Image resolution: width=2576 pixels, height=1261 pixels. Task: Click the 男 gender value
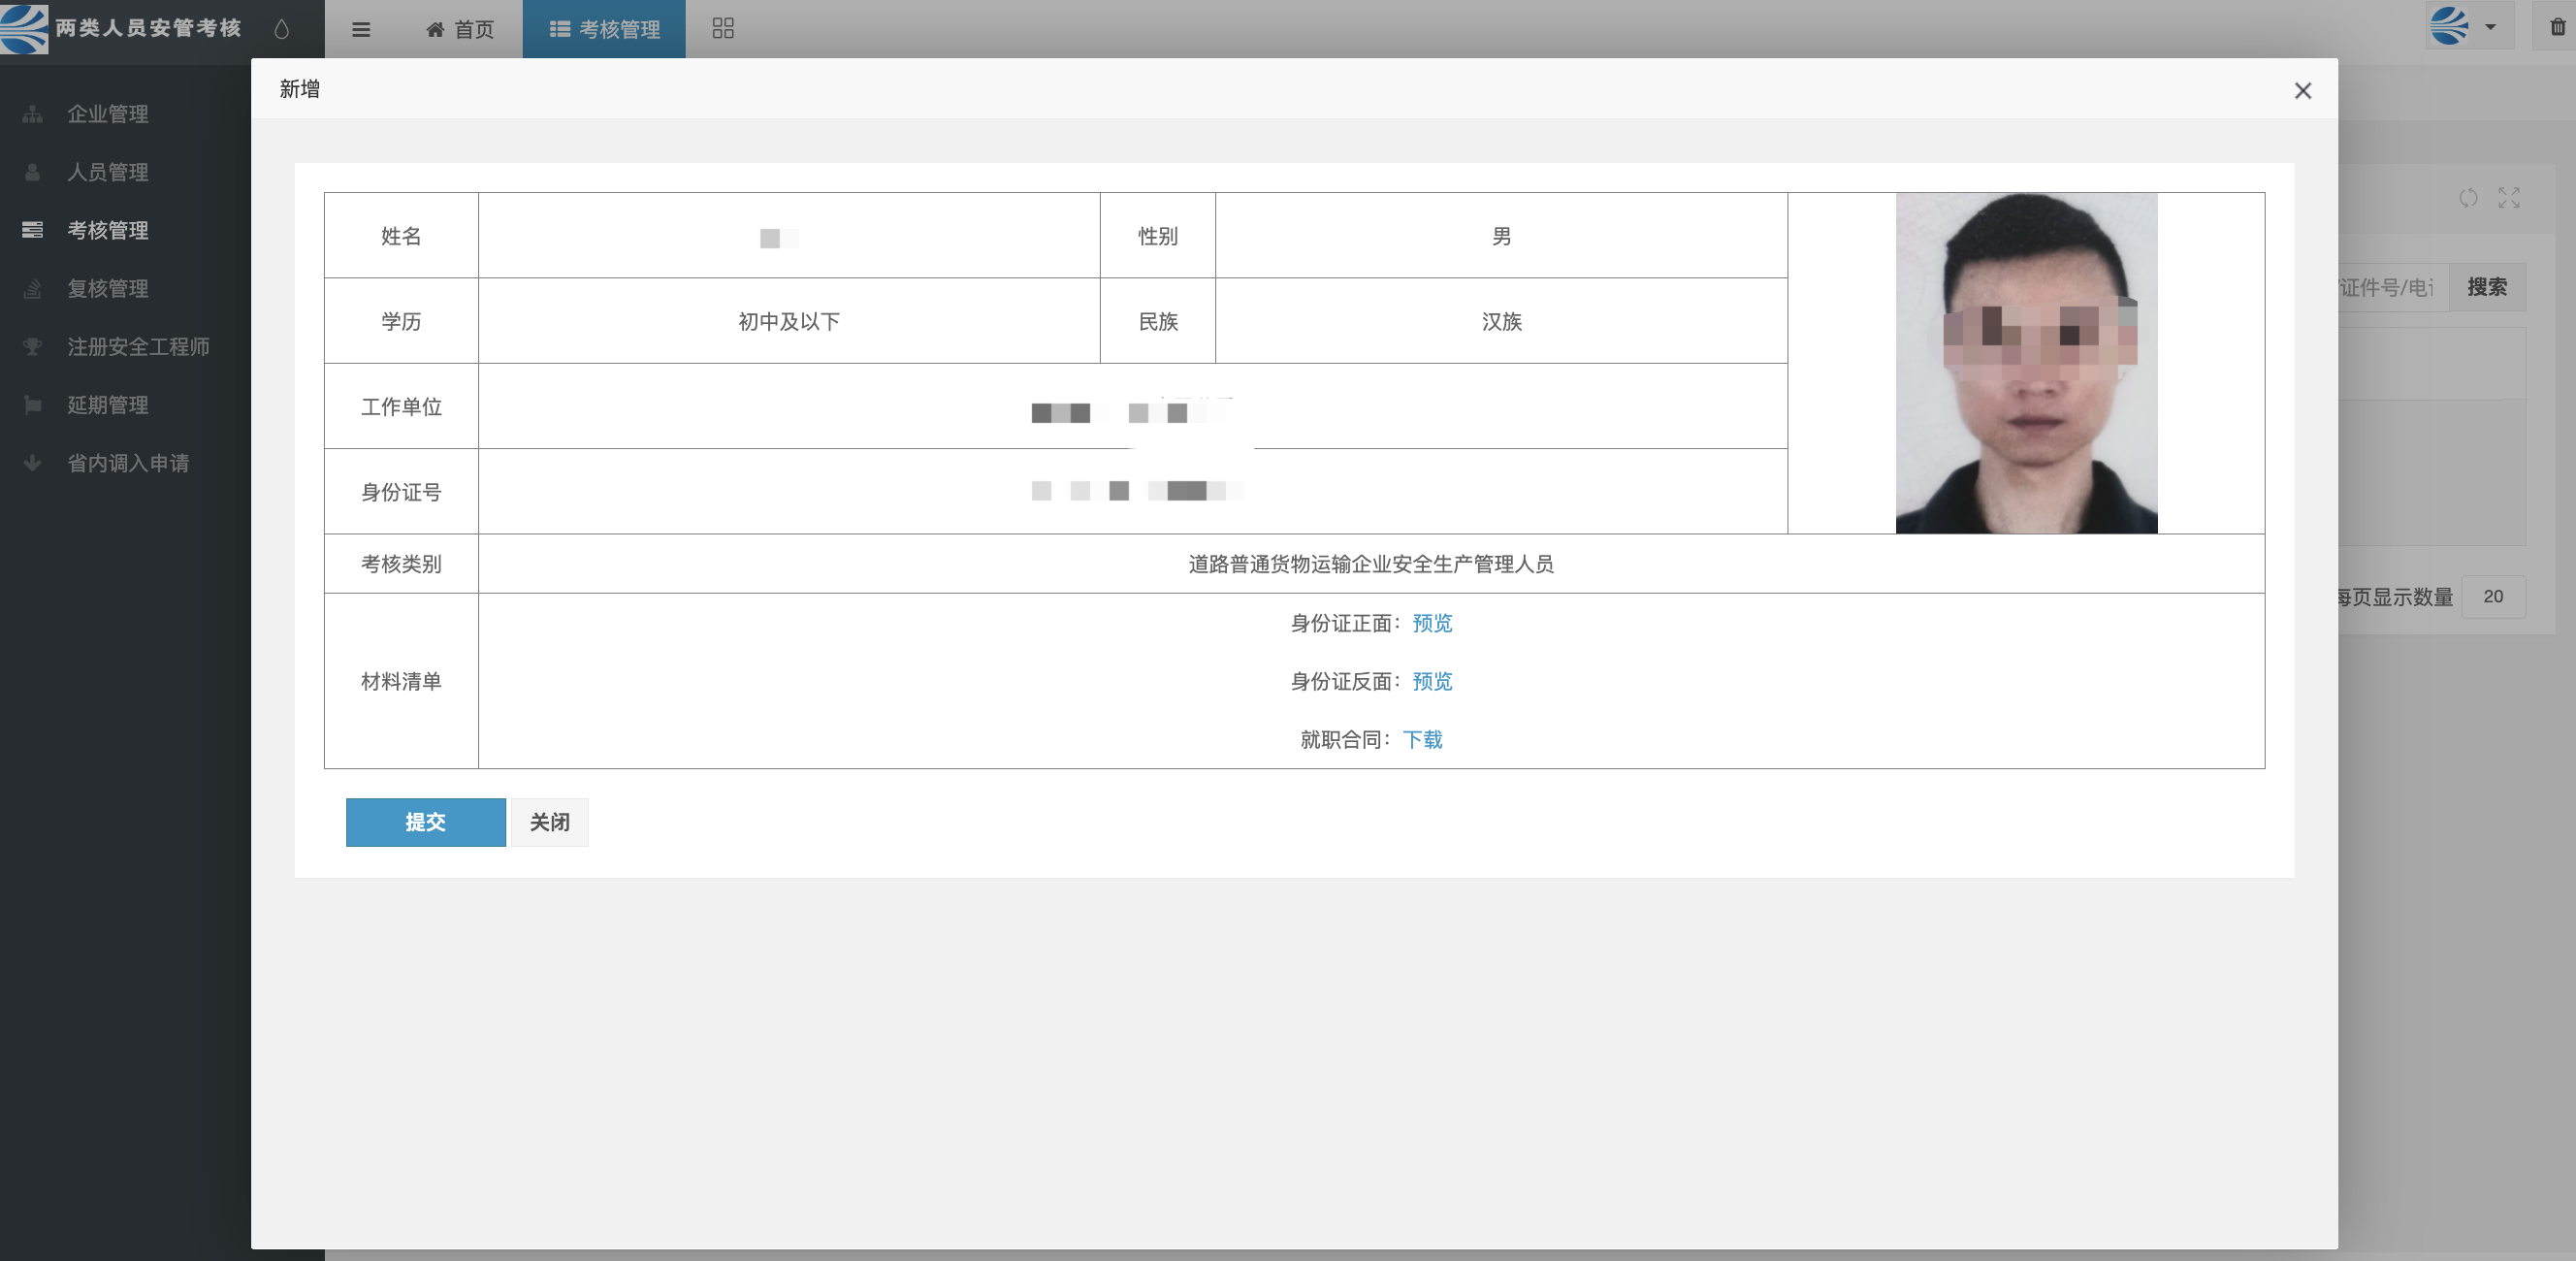click(1501, 236)
